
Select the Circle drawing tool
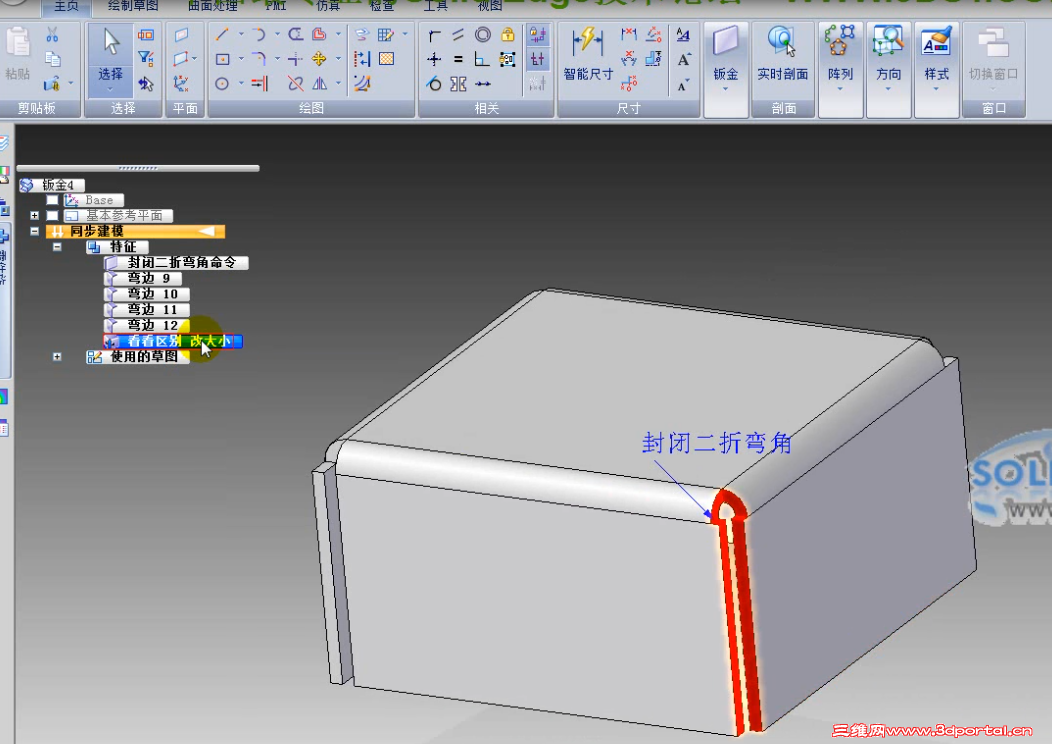(222, 84)
